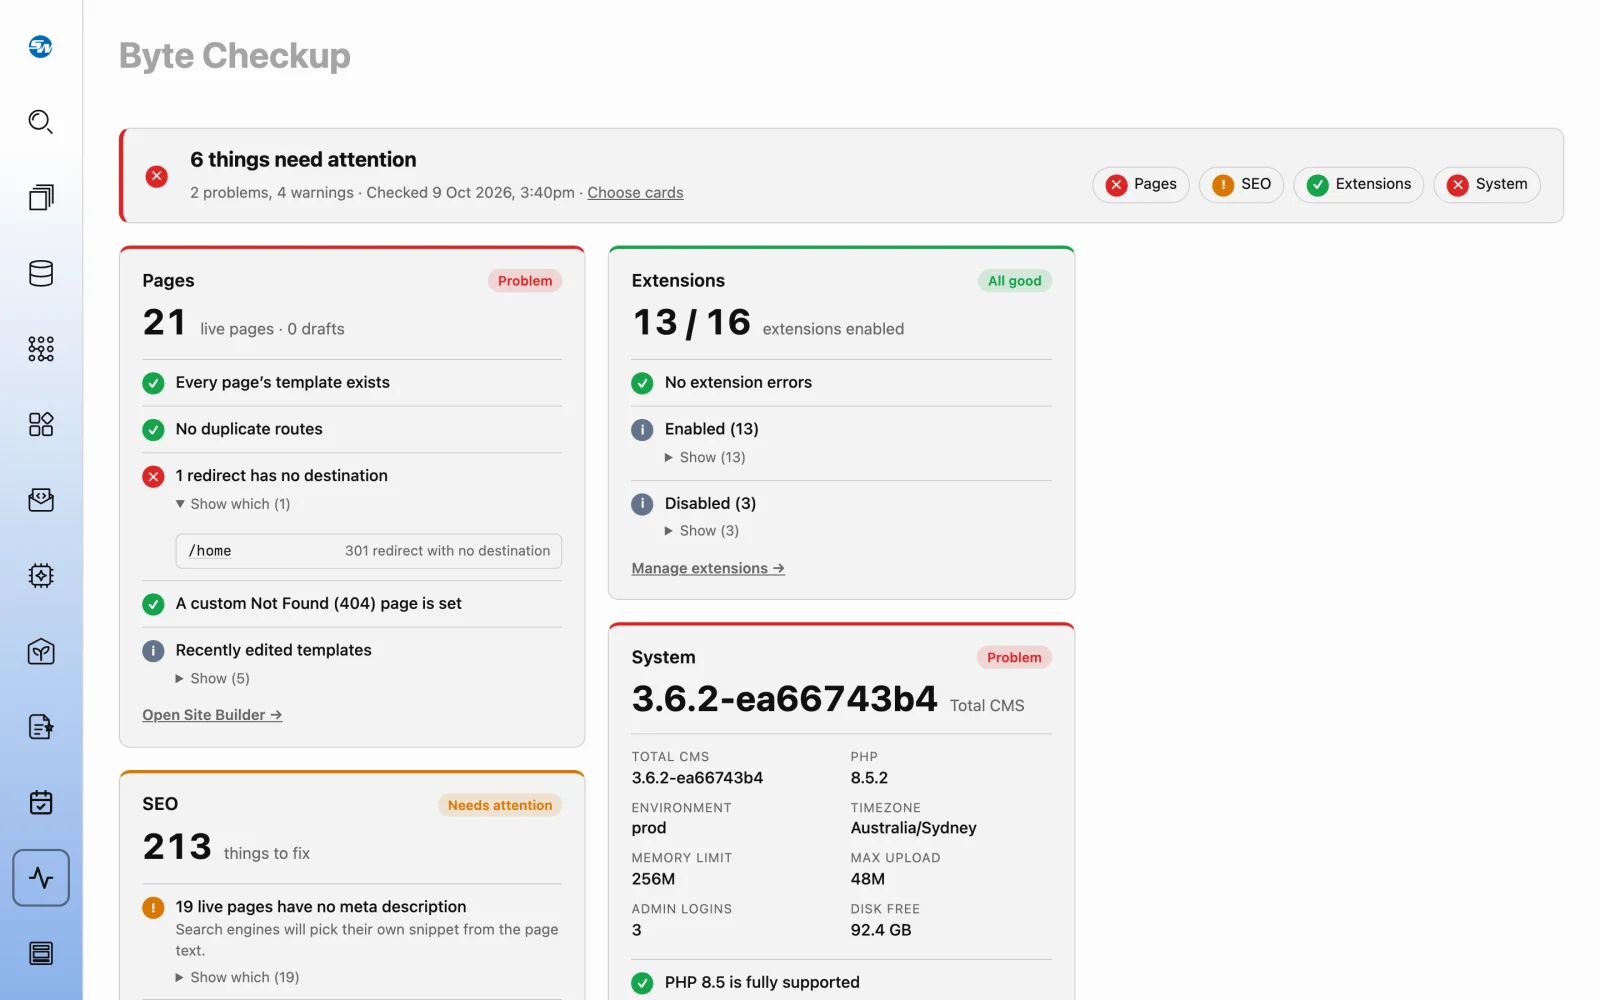The image size is (1600, 1000).
Task: Click red error icon beside redirect has no destination
Action: click(x=153, y=477)
